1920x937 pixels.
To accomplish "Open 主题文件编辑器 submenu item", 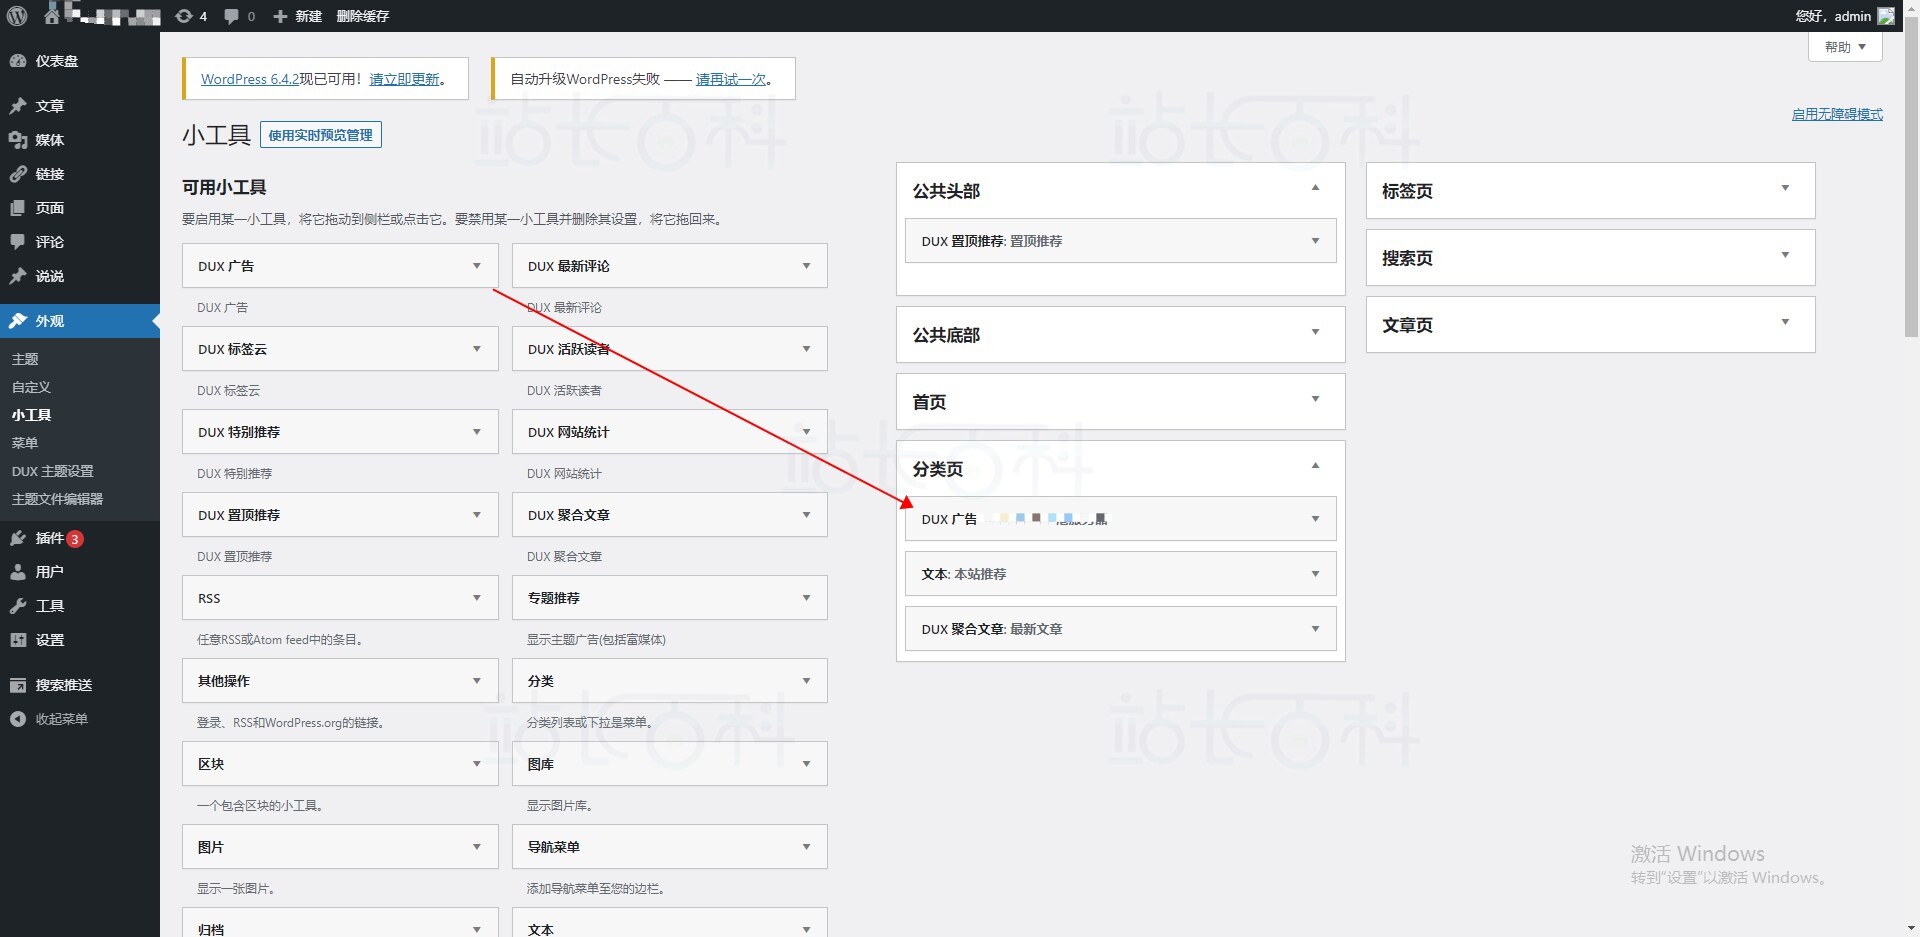I will [57, 499].
